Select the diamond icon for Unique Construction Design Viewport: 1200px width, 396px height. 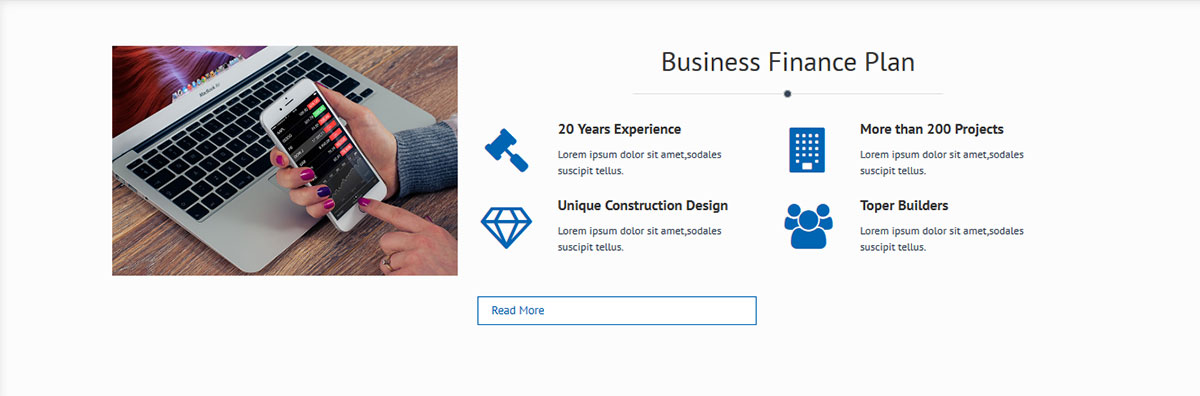507,227
